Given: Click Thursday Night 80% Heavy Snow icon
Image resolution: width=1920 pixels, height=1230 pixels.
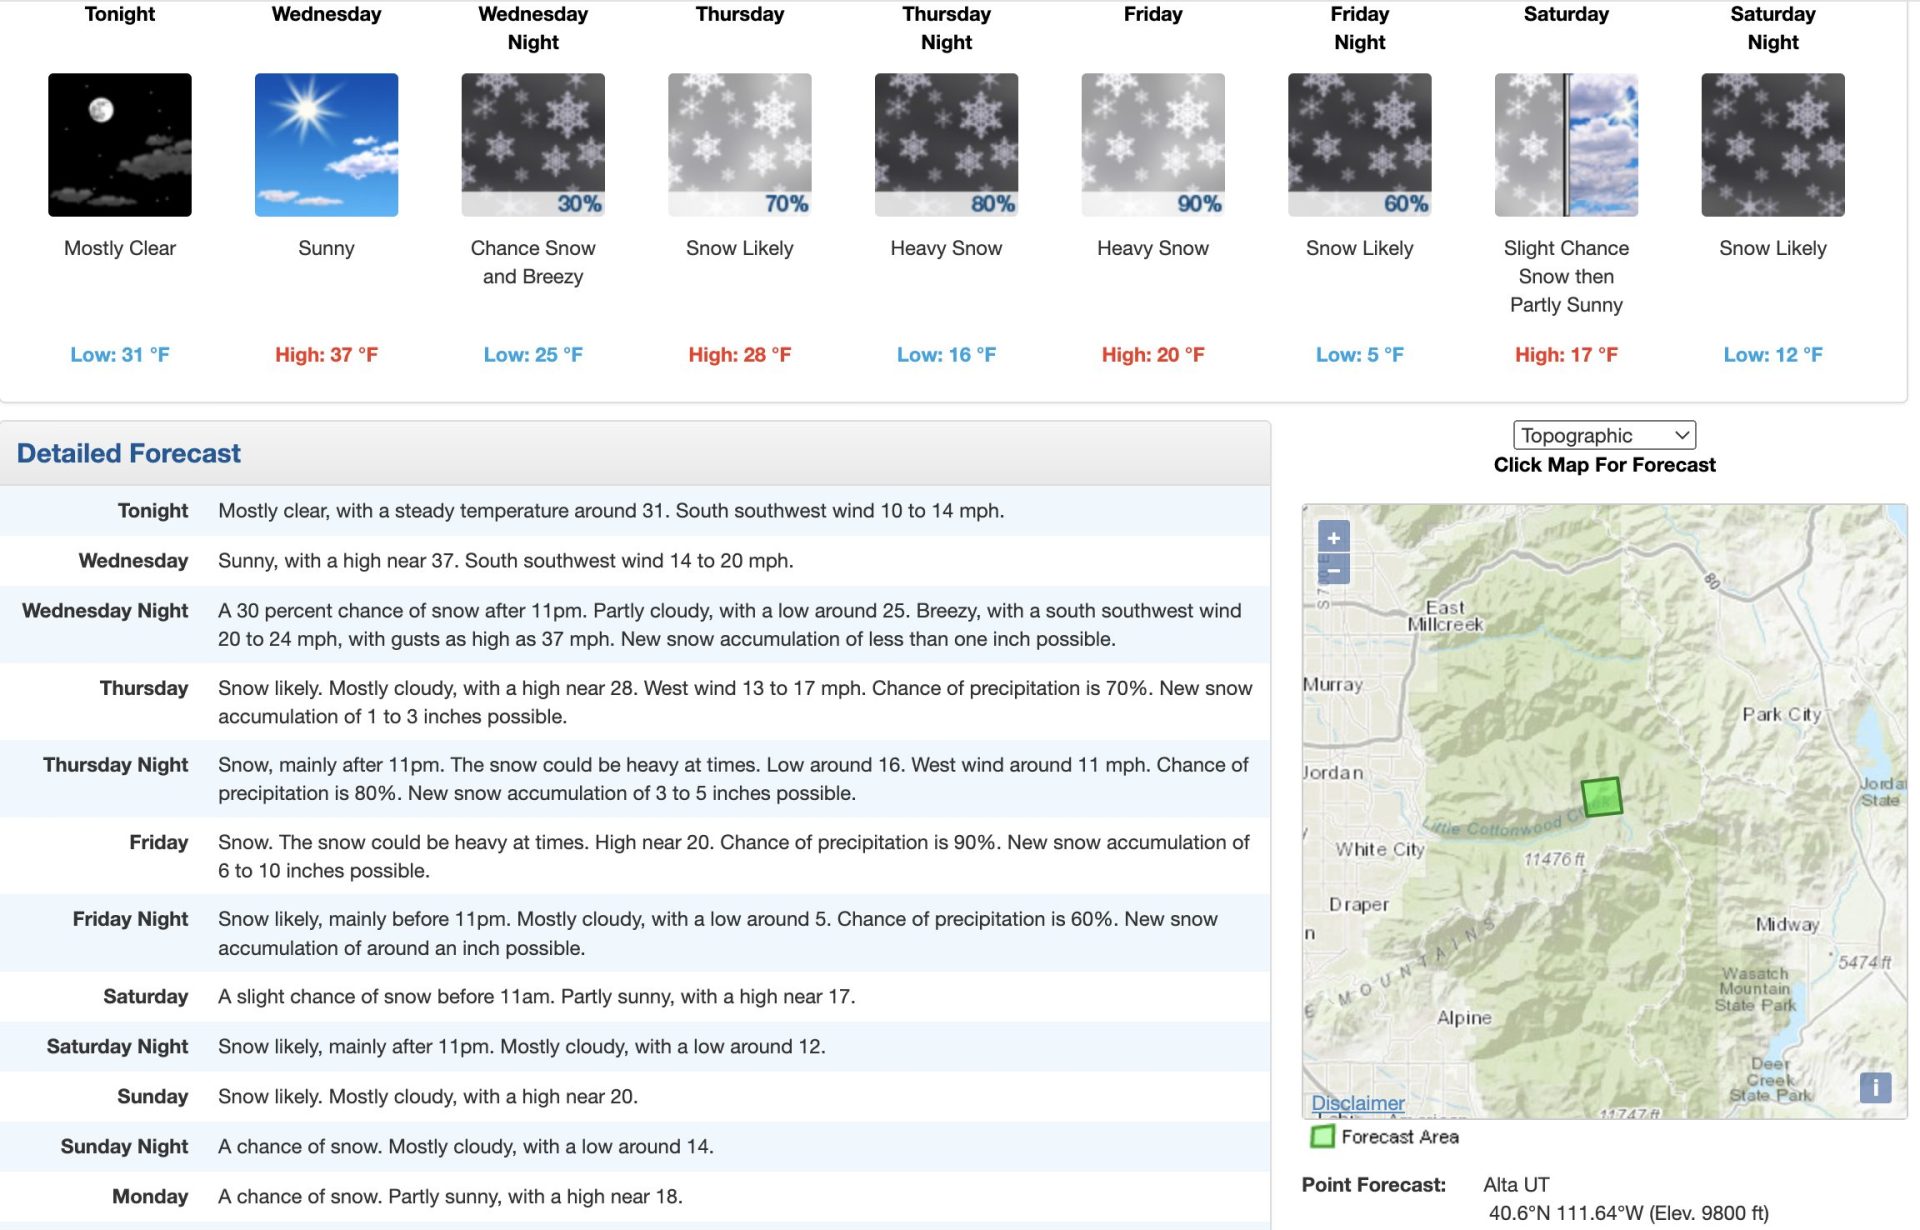Looking at the screenshot, I should 946,144.
